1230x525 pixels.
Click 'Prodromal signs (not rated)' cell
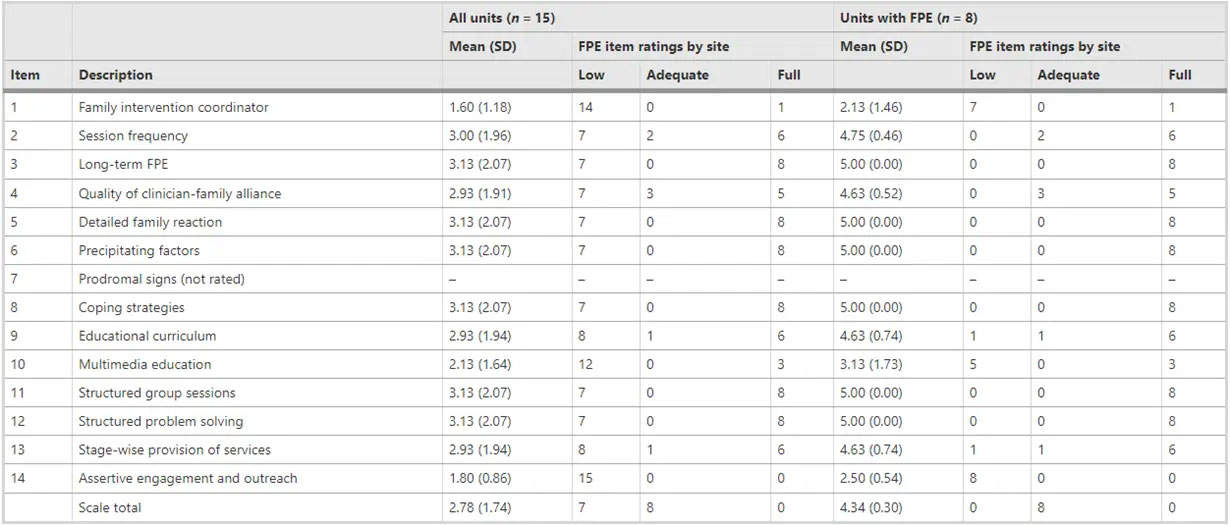click(162, 279)
